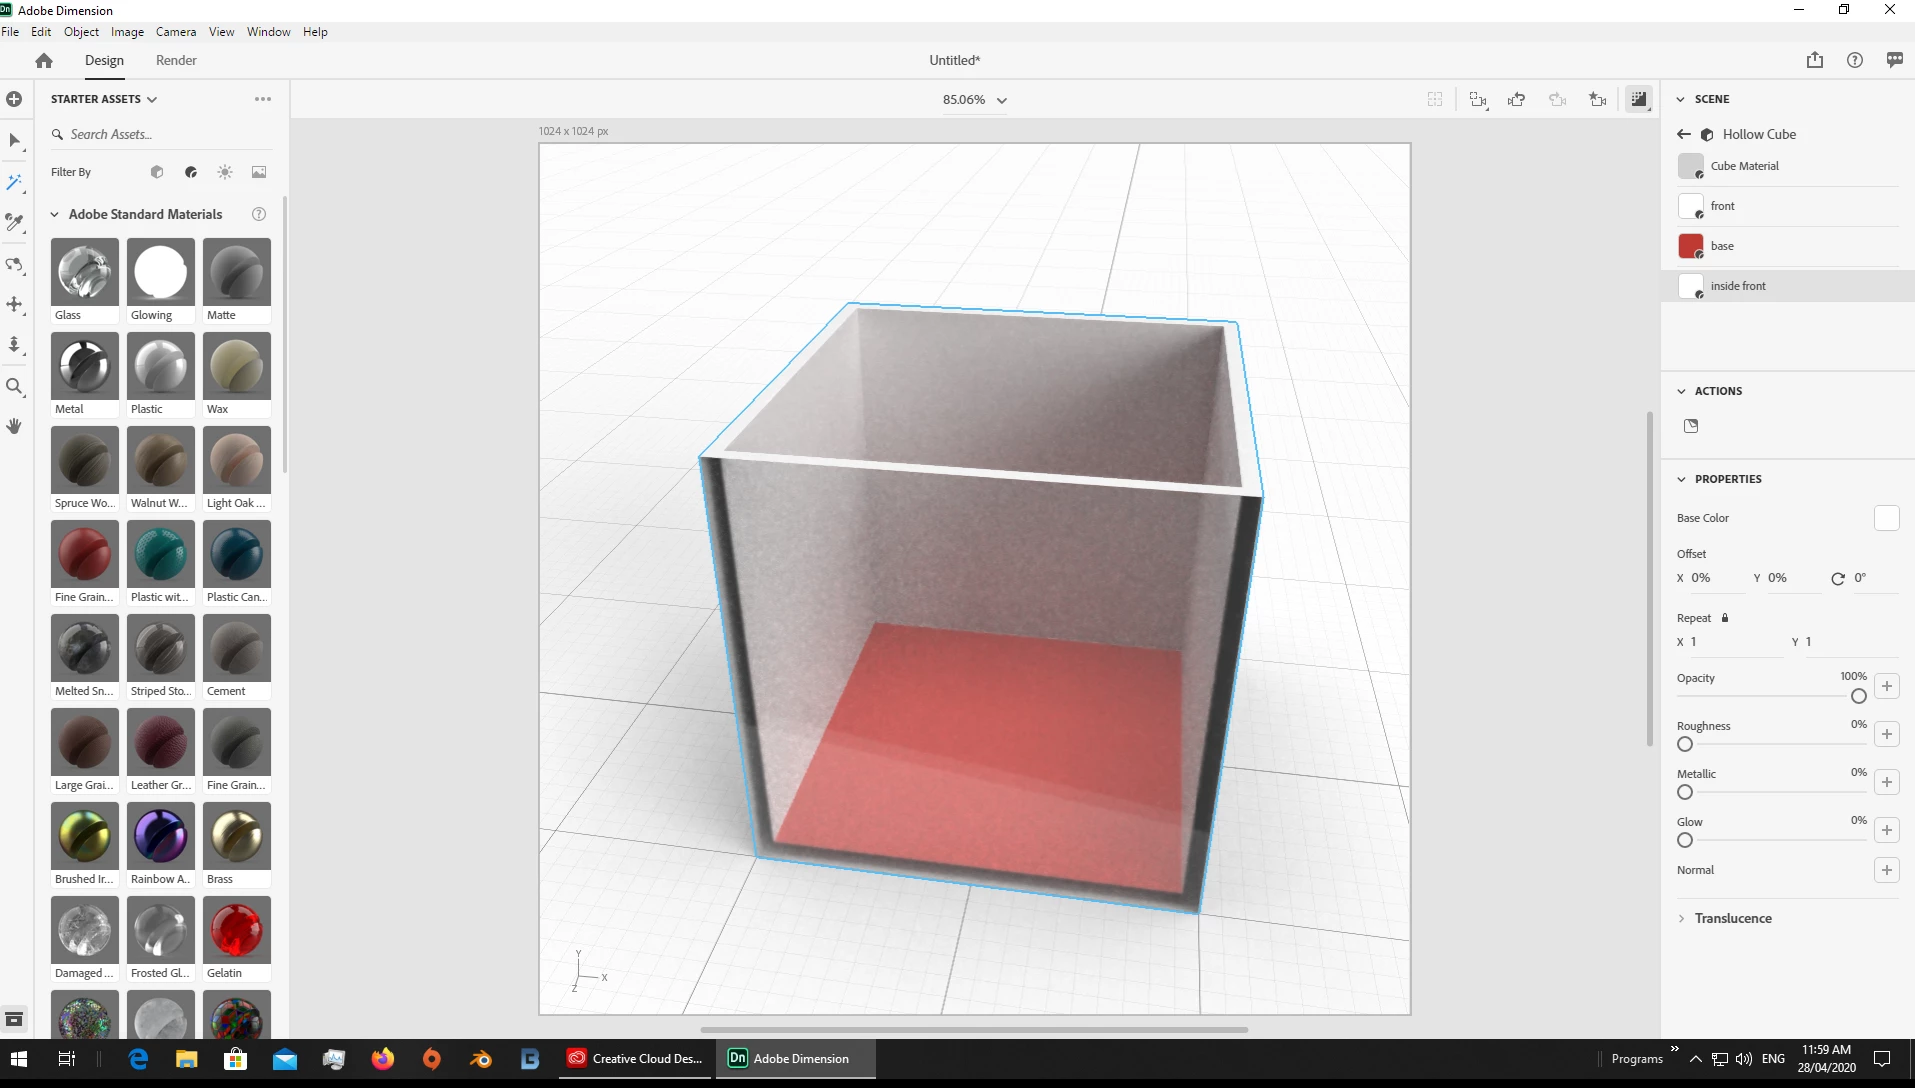Image resolution: width=1915 pixels, height=1088 pixels.
Task: Add texture to Opacity property
Action: 1887,686
